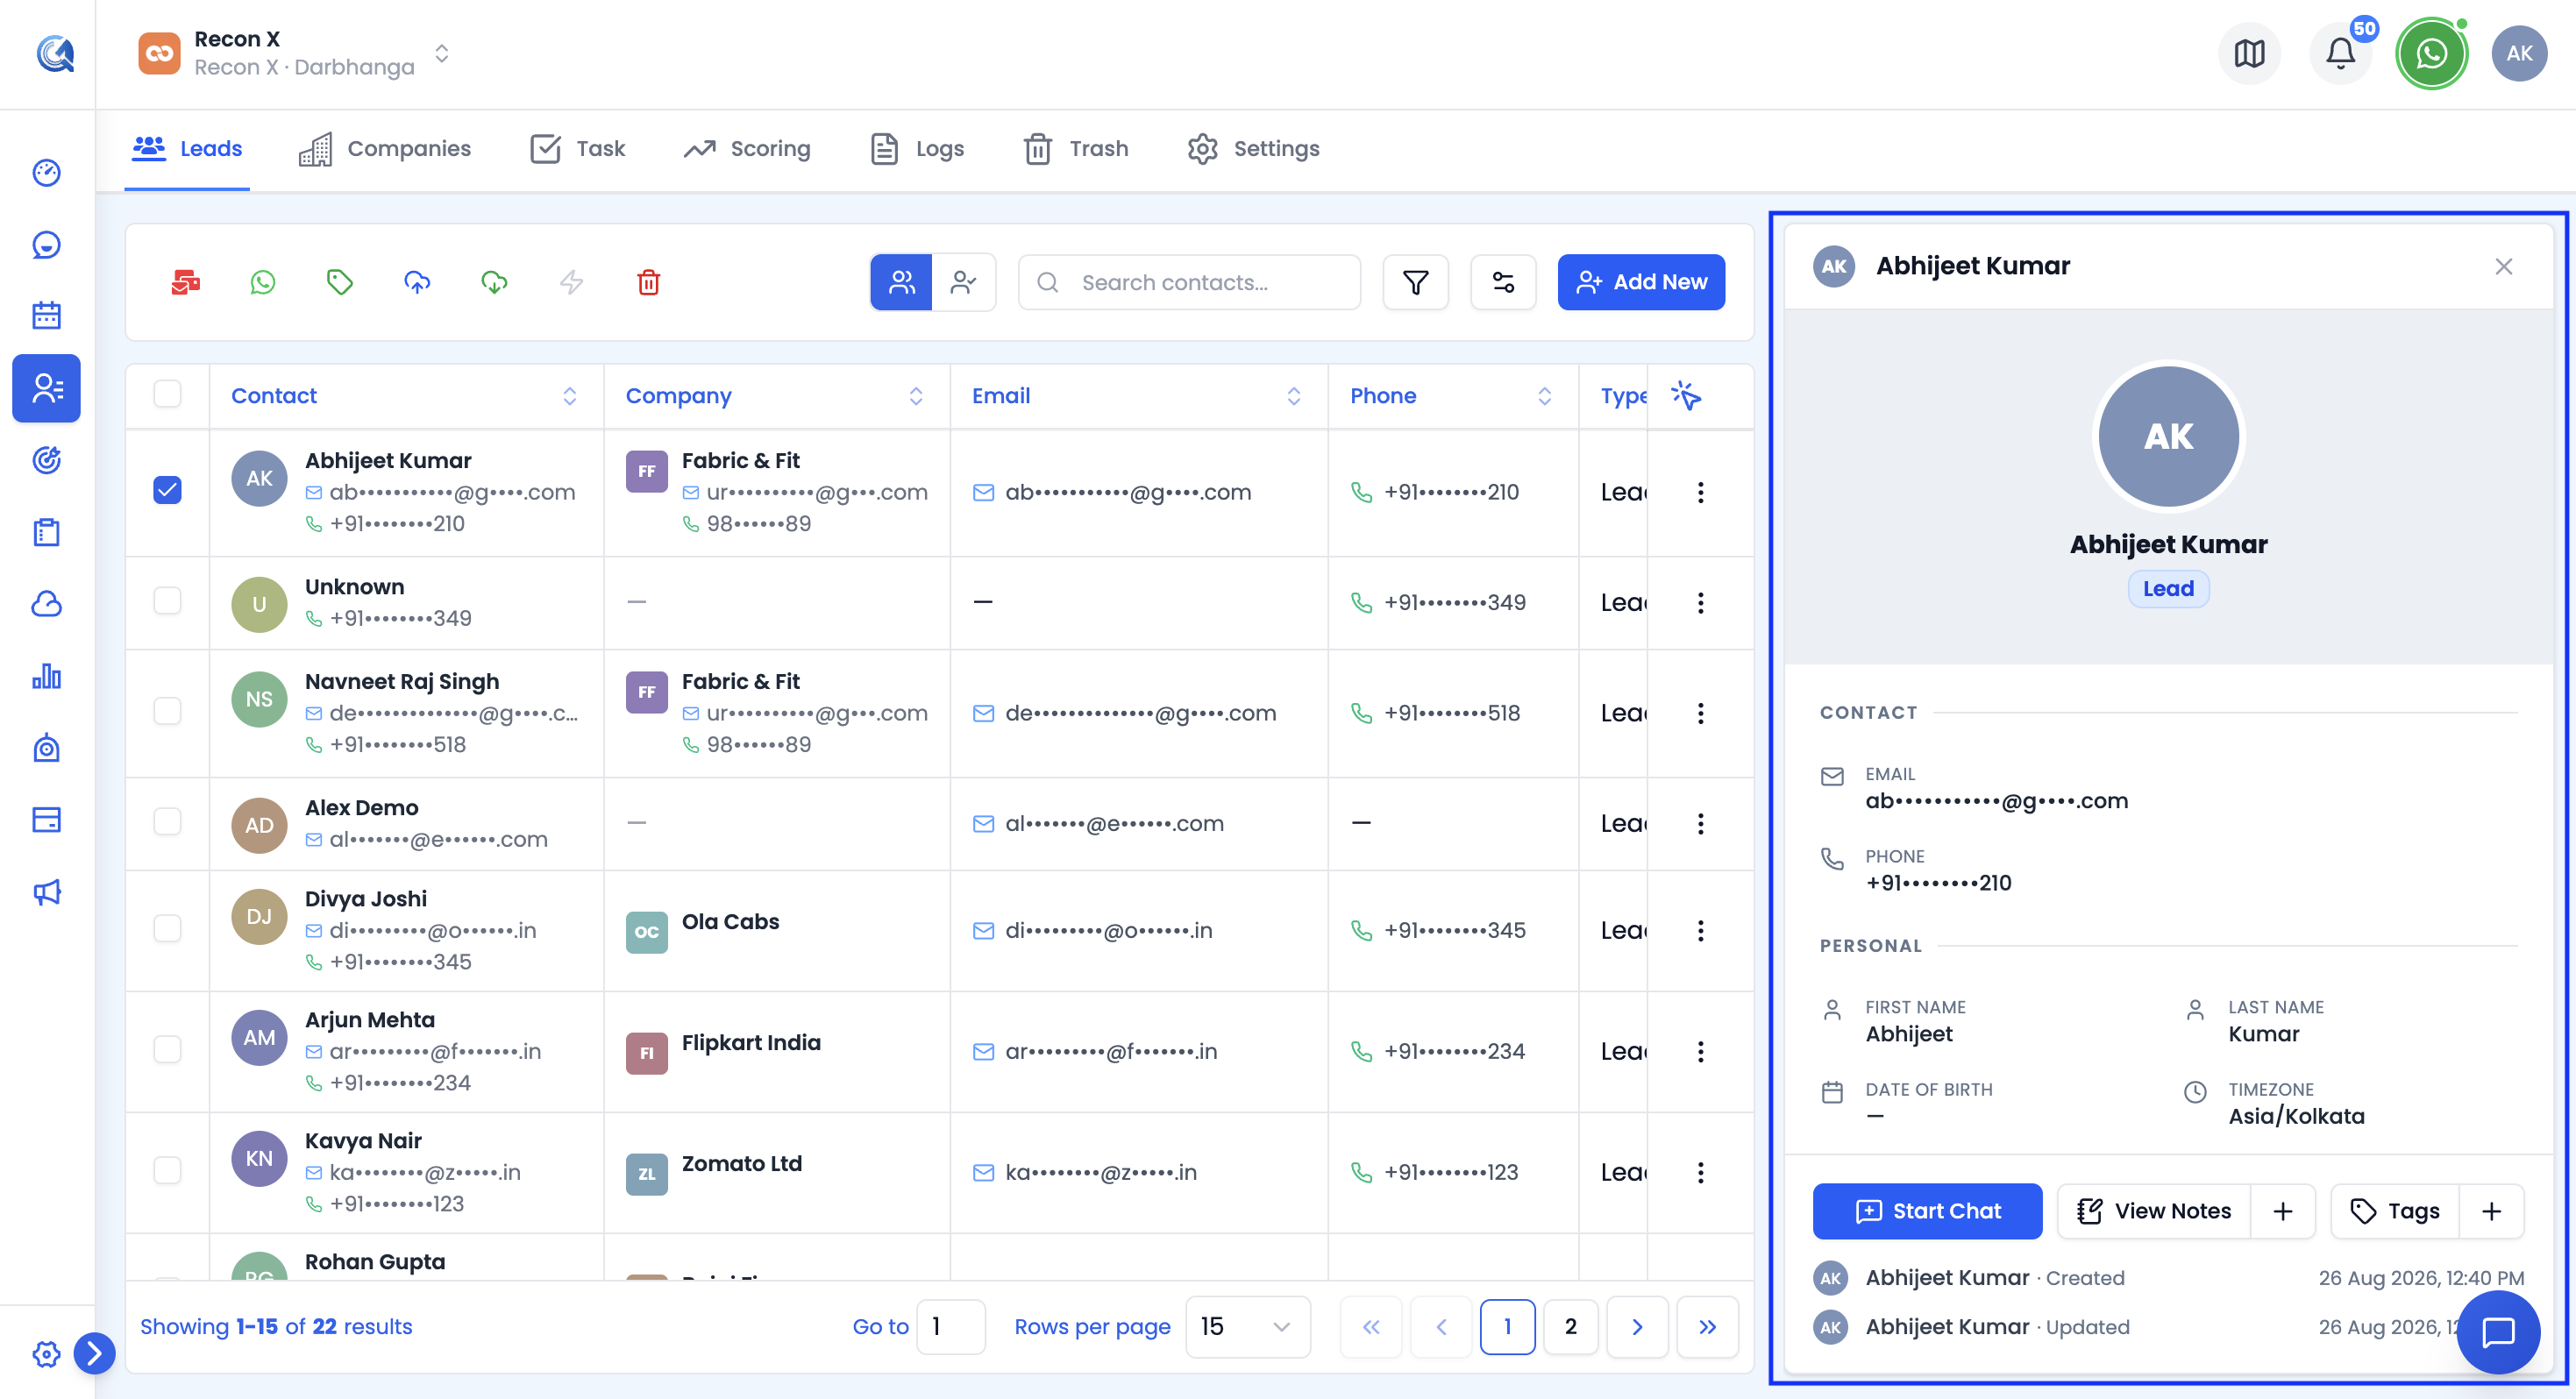Sort by the Phone column
The width and height of the screenshot is (2576, 1399).
pos(1544,396)
